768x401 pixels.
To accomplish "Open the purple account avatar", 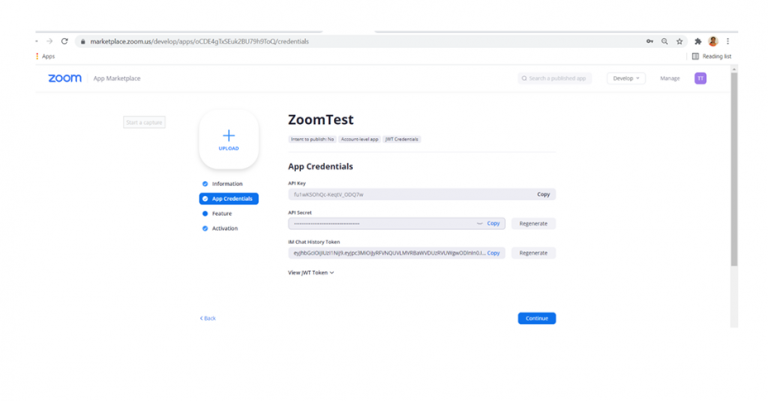I will [x=700, y=78].
